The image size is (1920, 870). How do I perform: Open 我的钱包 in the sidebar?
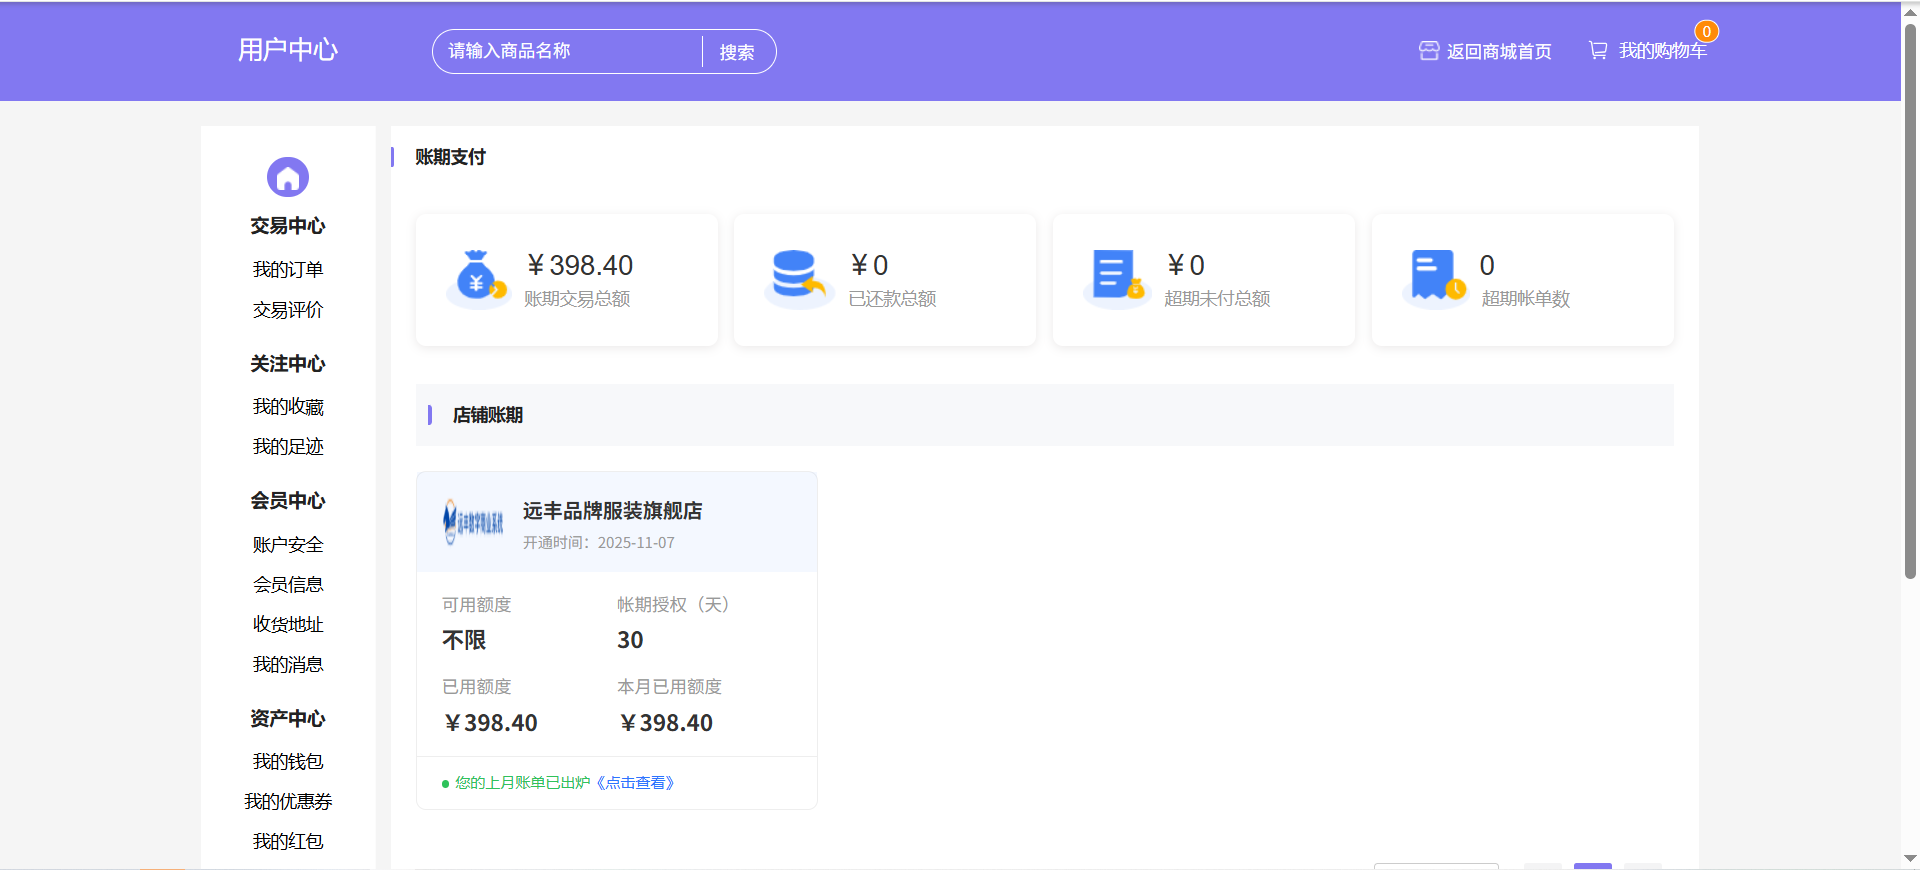[x=288, y=762]
